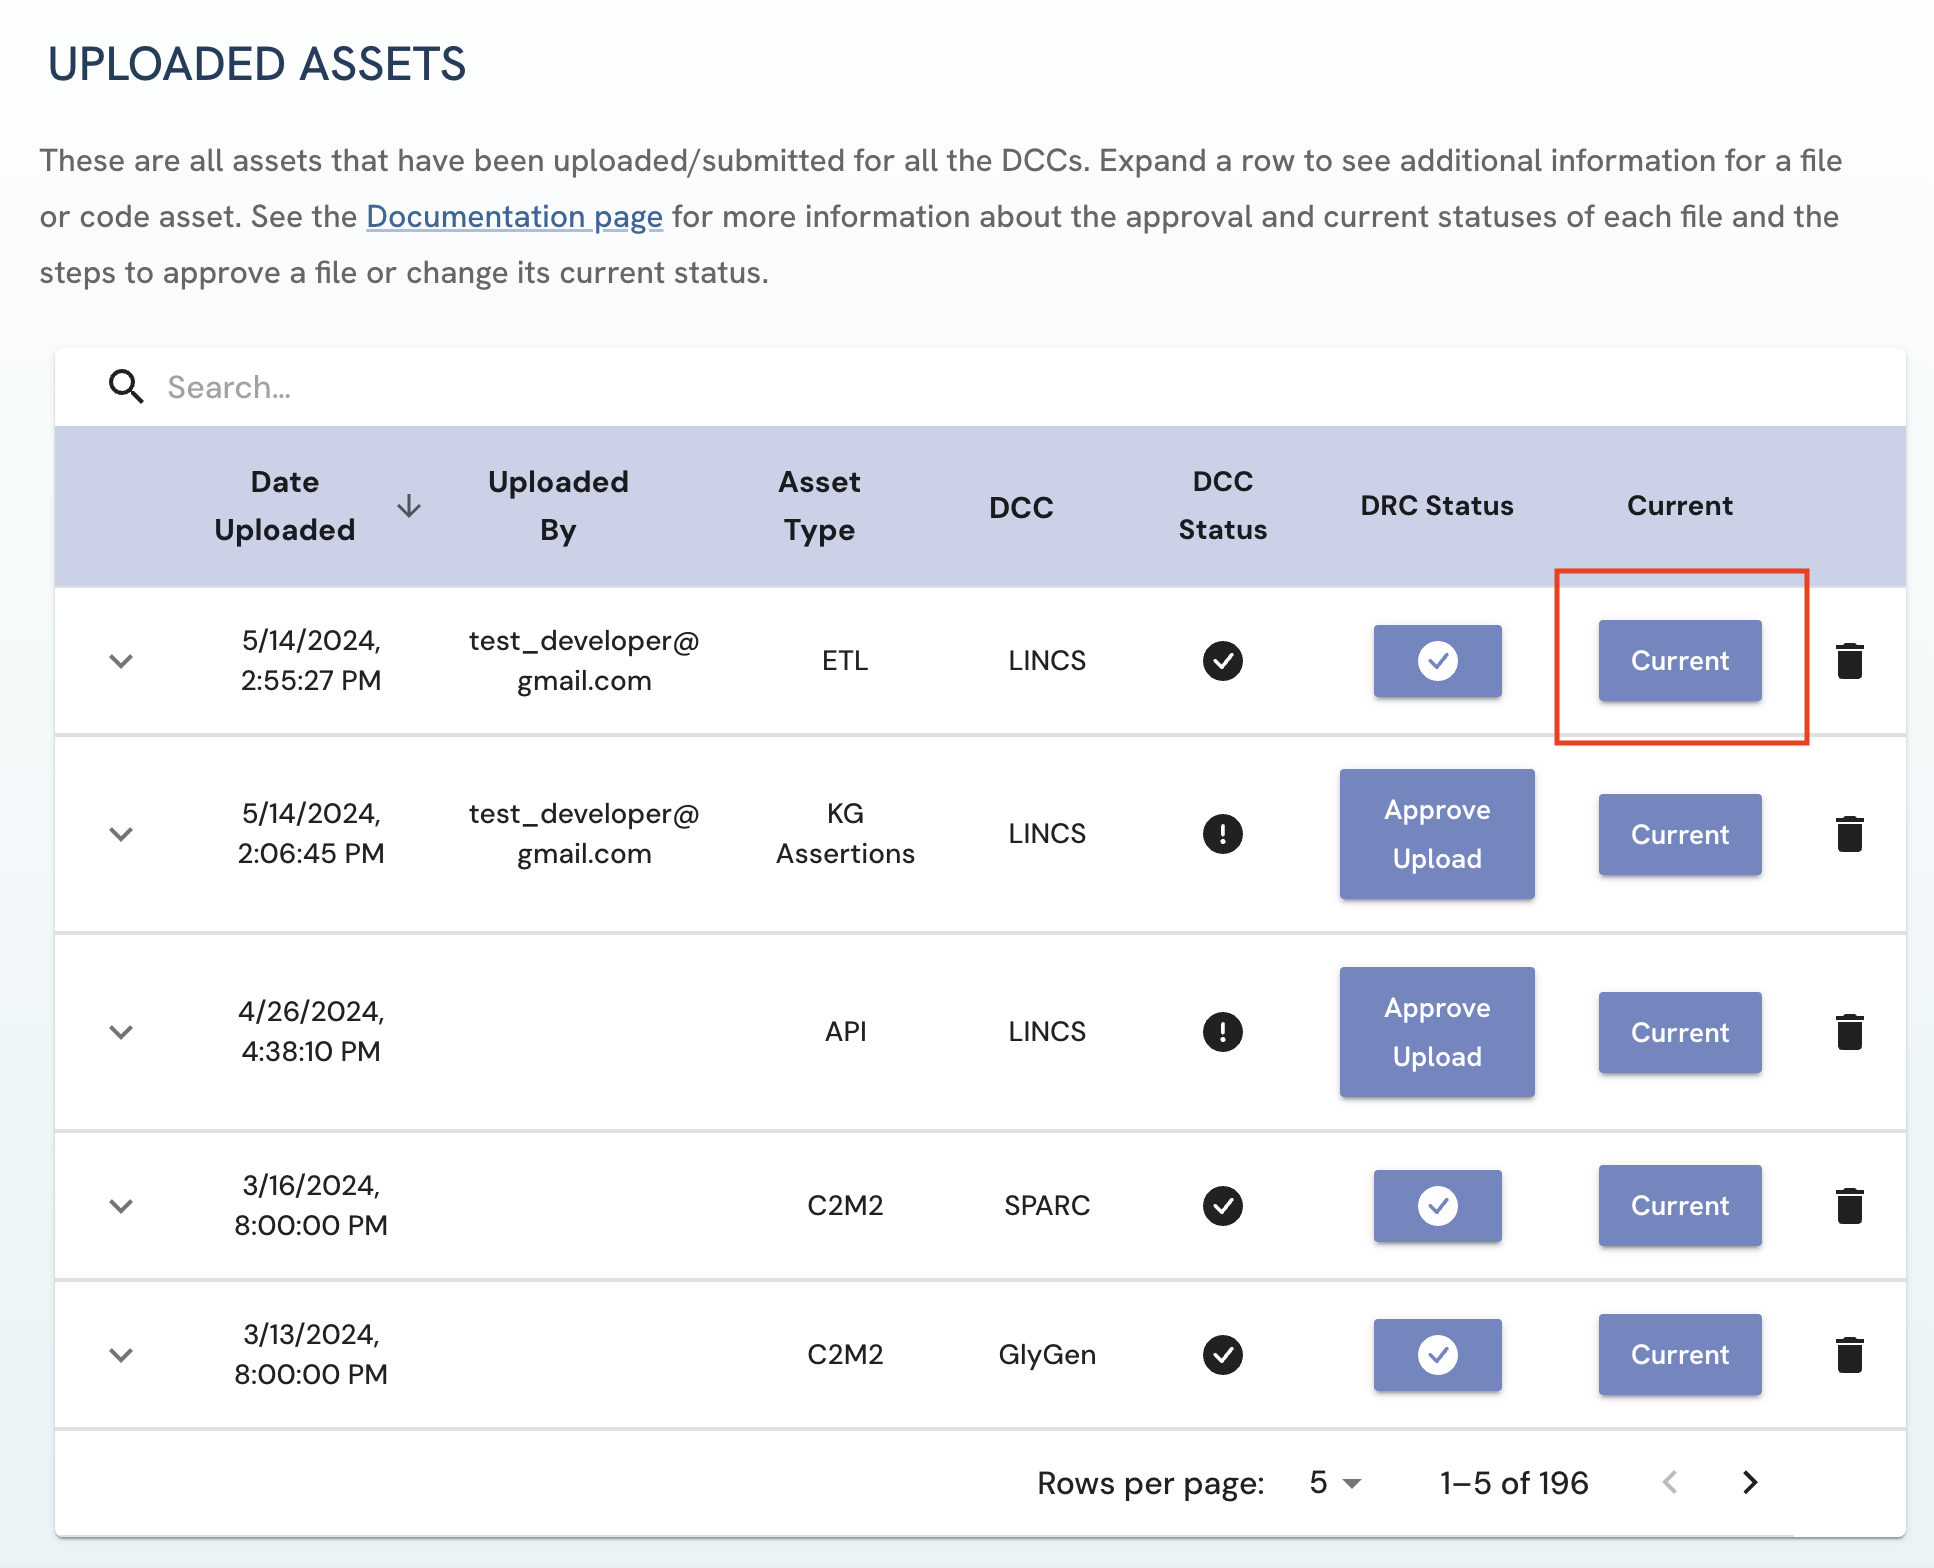Expand the ETL asset row details
The height and width of the screenshot is (1568, 1934).
(x=121, y=661)
